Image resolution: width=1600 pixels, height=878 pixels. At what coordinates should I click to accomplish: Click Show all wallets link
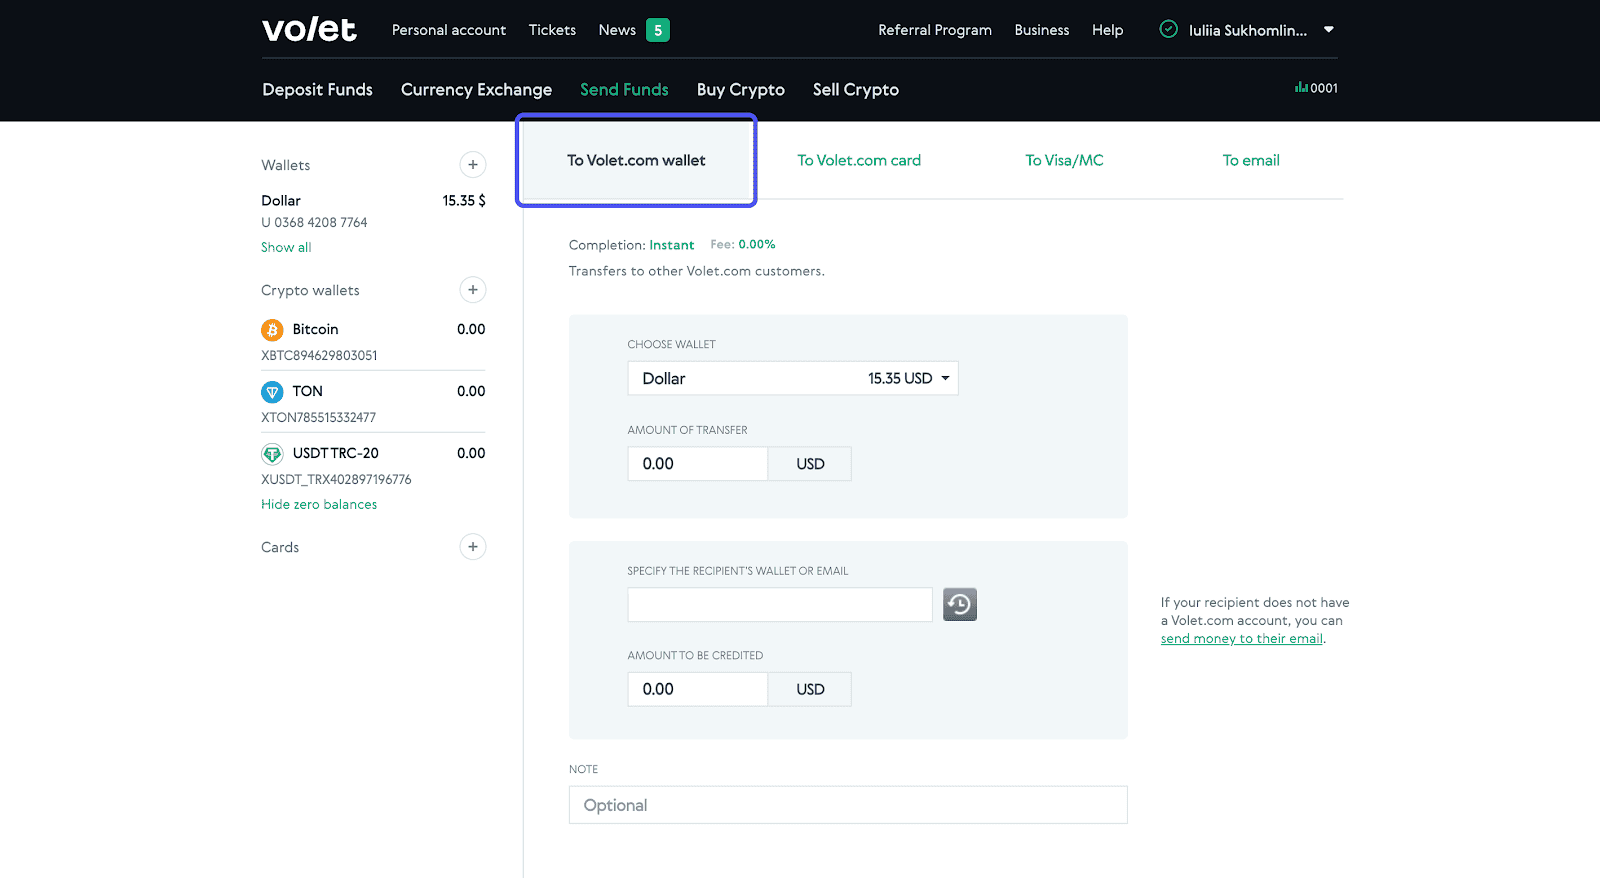click(x=286, y=247)
